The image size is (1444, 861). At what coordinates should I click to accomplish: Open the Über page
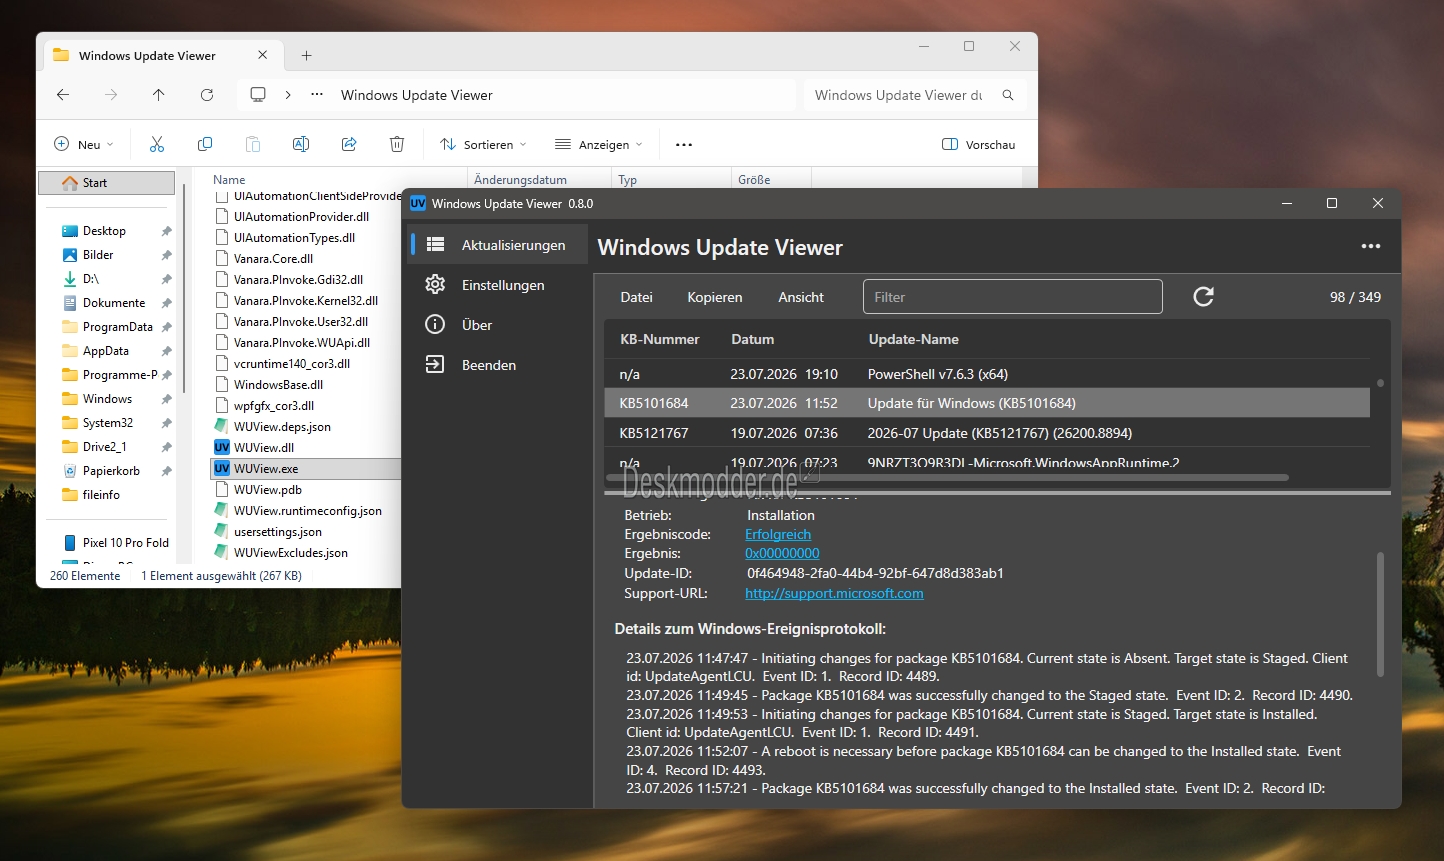[498, 325]
